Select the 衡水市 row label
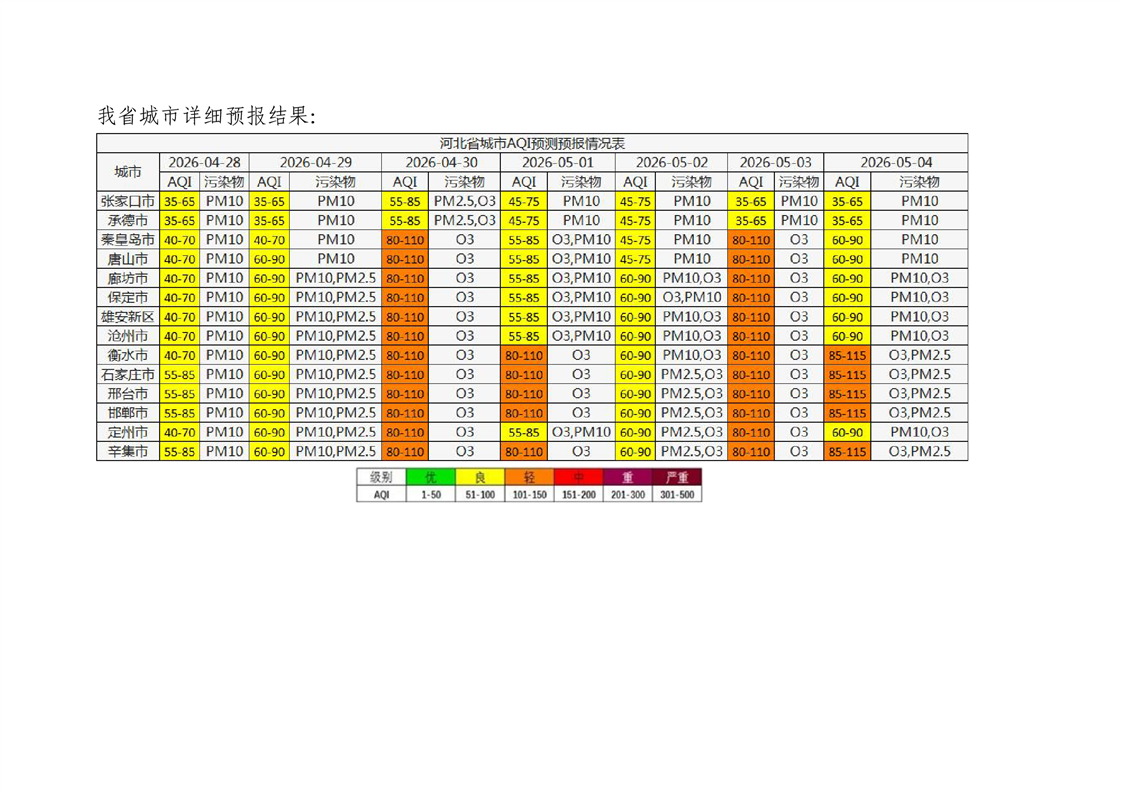Image resolution: width=1123 pixels, height=794 pixels. (128, 355)
